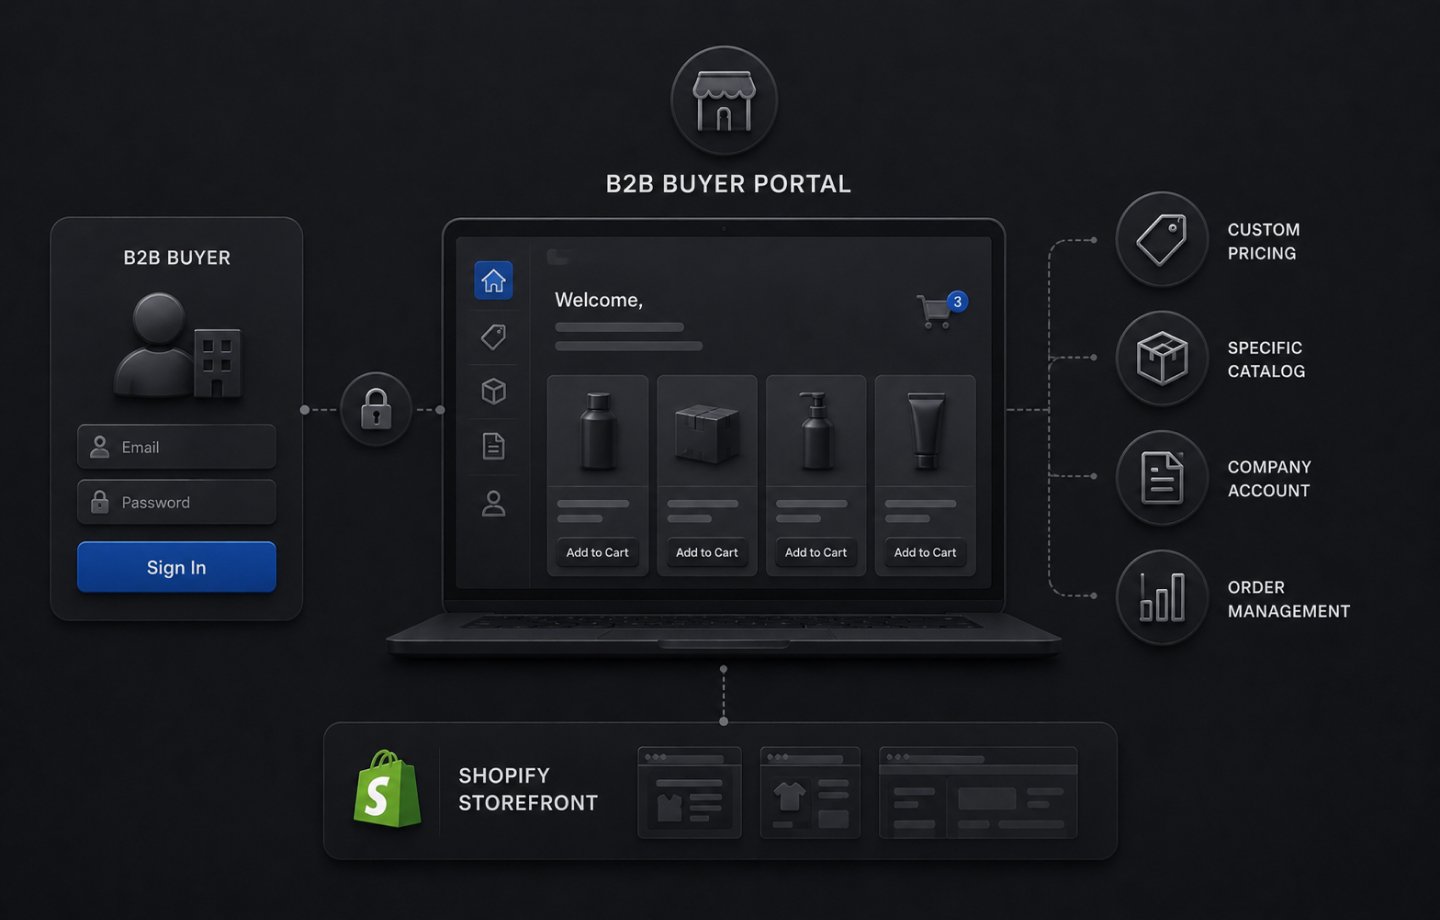Open the Home icon in portal sidebar

493,280
